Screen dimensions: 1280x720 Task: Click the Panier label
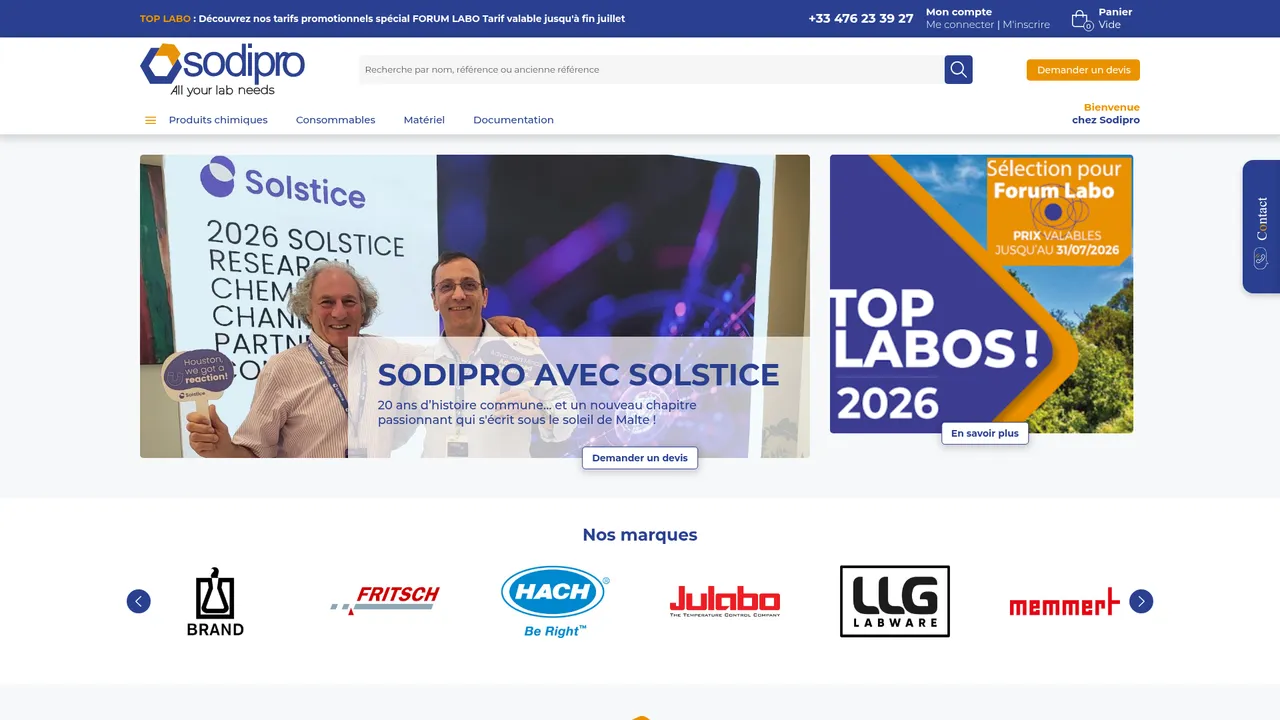coord(1115,12)
